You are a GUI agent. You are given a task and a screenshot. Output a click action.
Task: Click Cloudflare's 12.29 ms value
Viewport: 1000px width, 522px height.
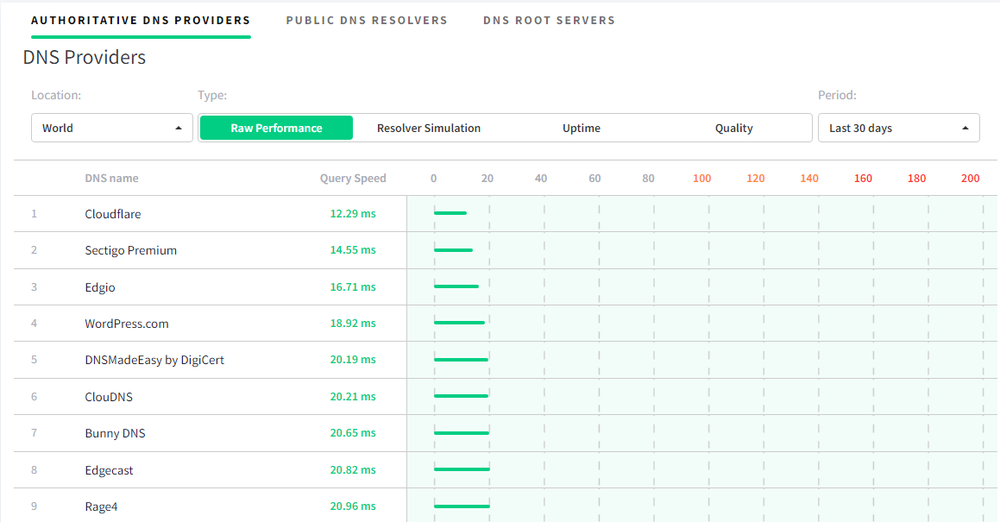tap(353, 214)
